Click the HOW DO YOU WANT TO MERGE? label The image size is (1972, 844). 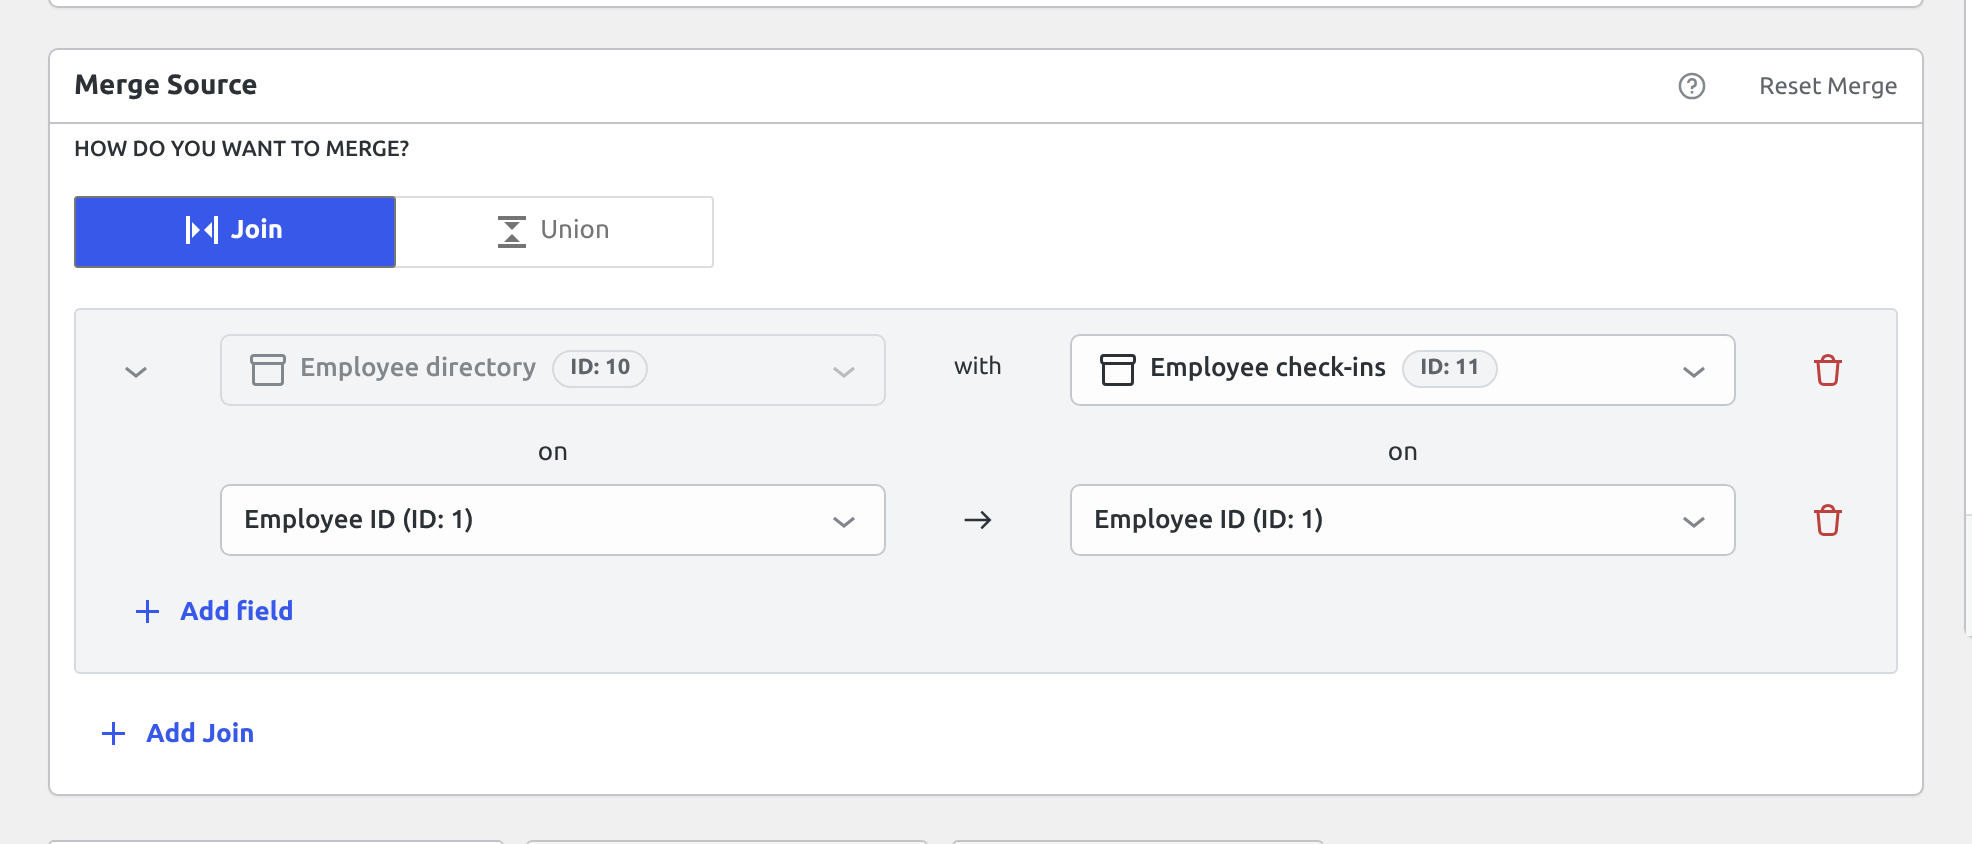pyautogui.click(x=242, y=149)
